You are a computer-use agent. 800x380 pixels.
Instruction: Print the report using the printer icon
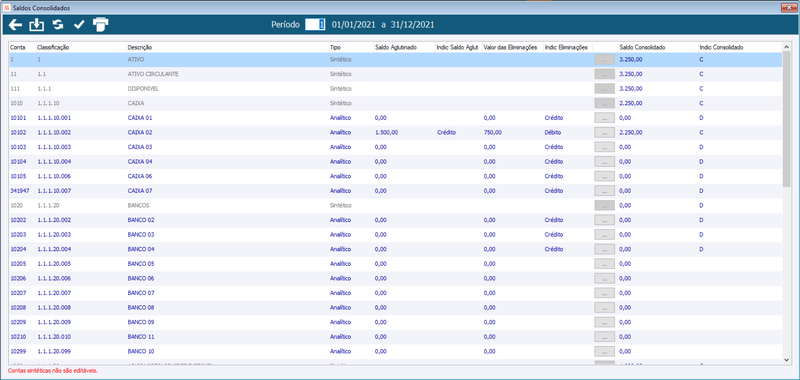[x=101, y=24]
